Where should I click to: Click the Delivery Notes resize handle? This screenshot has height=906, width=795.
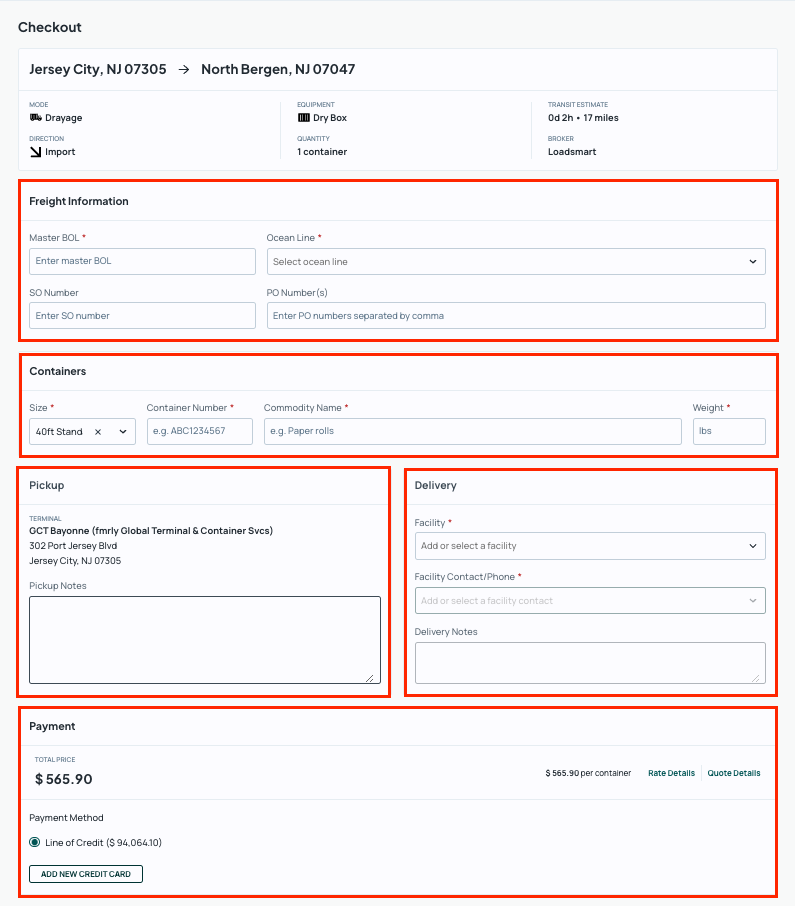tap(756, 678)
